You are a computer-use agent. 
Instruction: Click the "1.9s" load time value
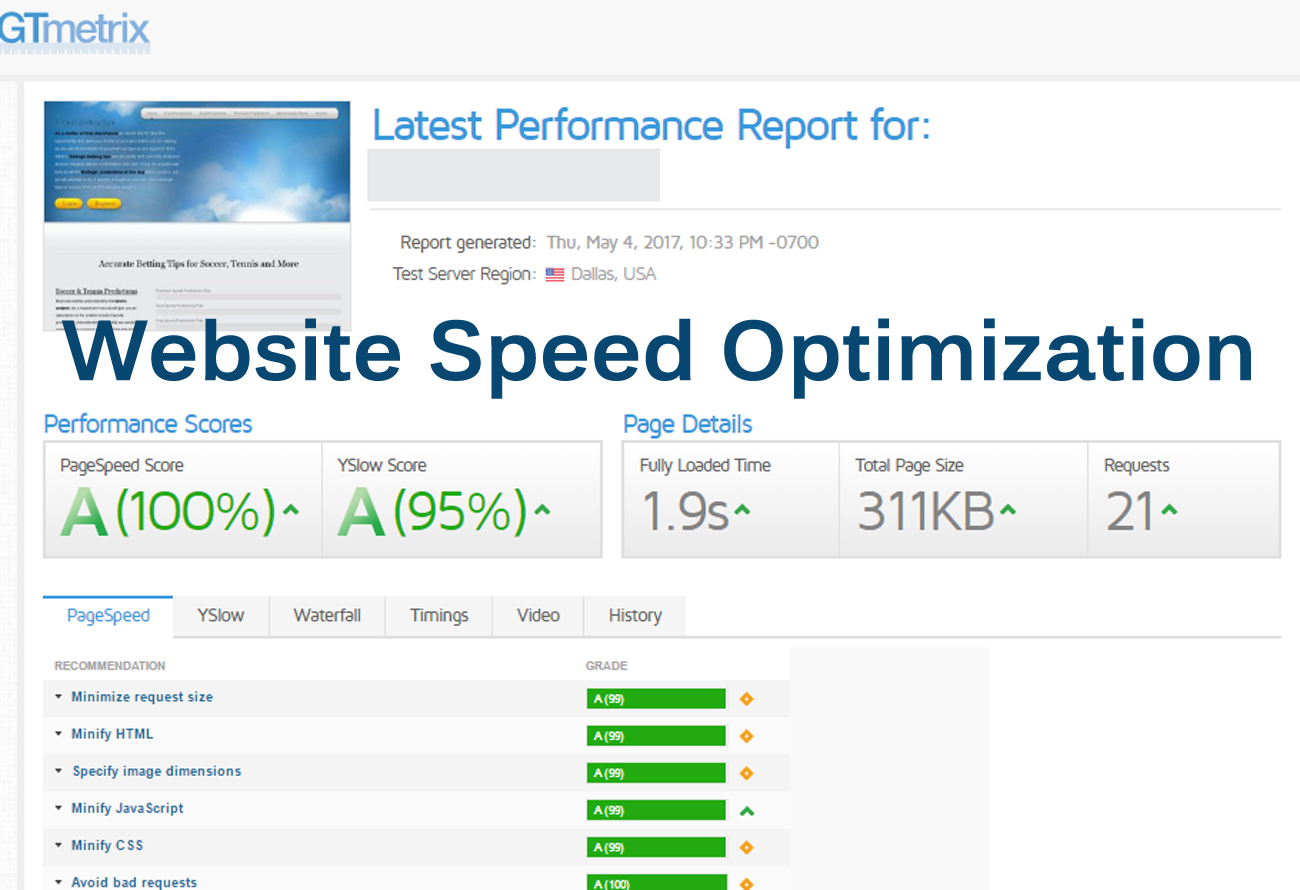pyautogui.click(x=684, y=511)
